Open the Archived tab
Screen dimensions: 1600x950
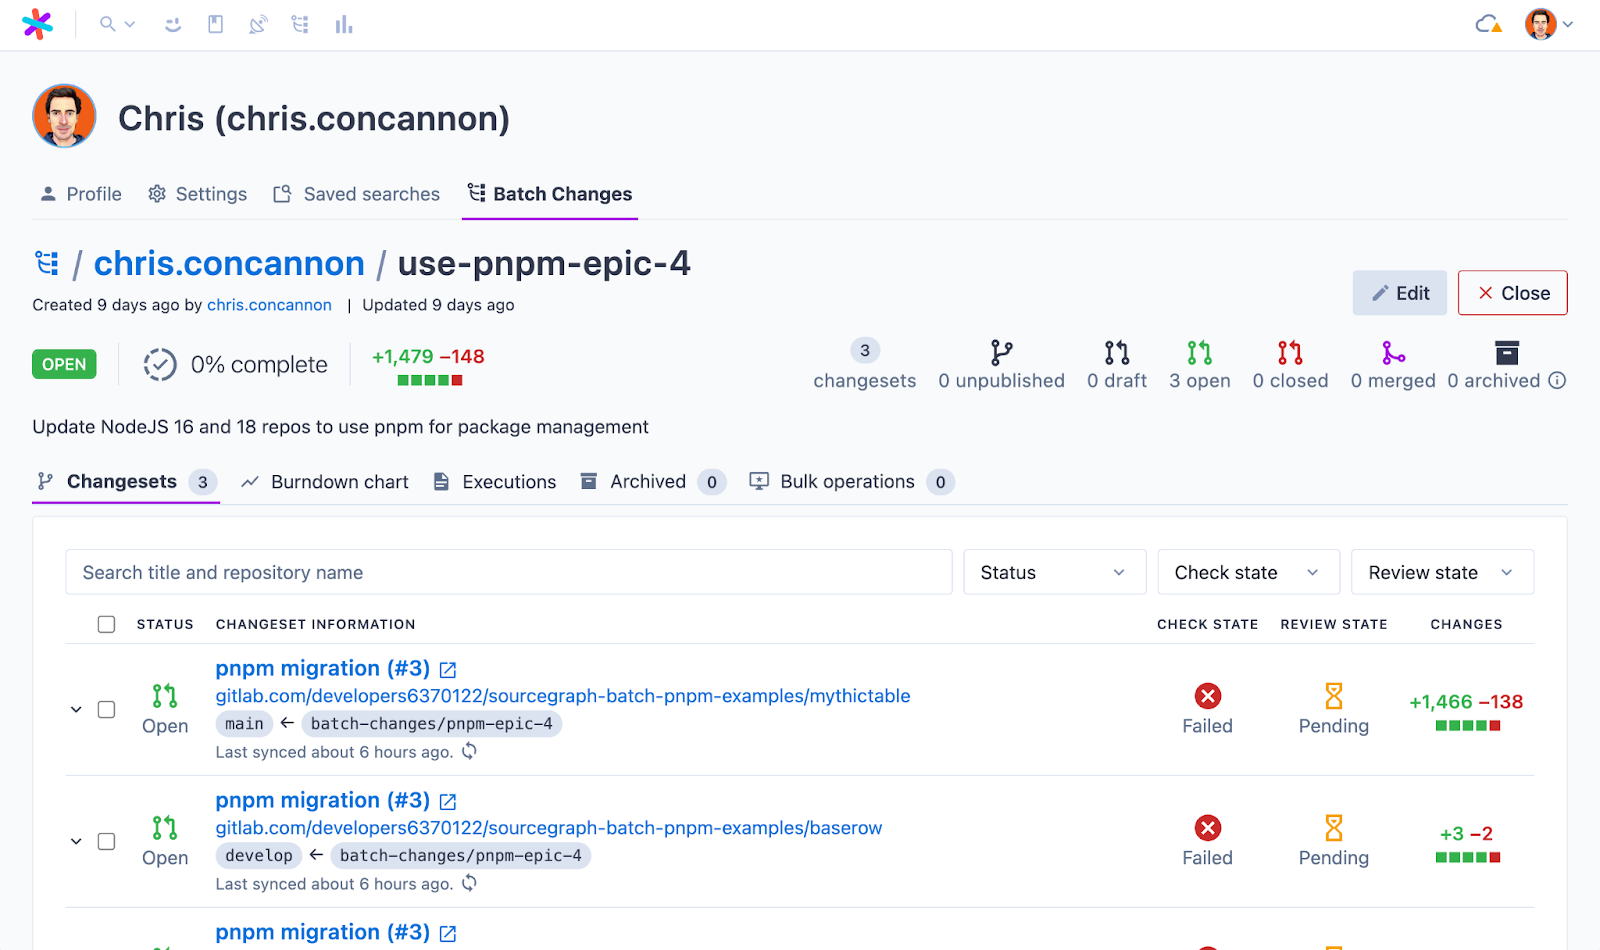(653, 482)
